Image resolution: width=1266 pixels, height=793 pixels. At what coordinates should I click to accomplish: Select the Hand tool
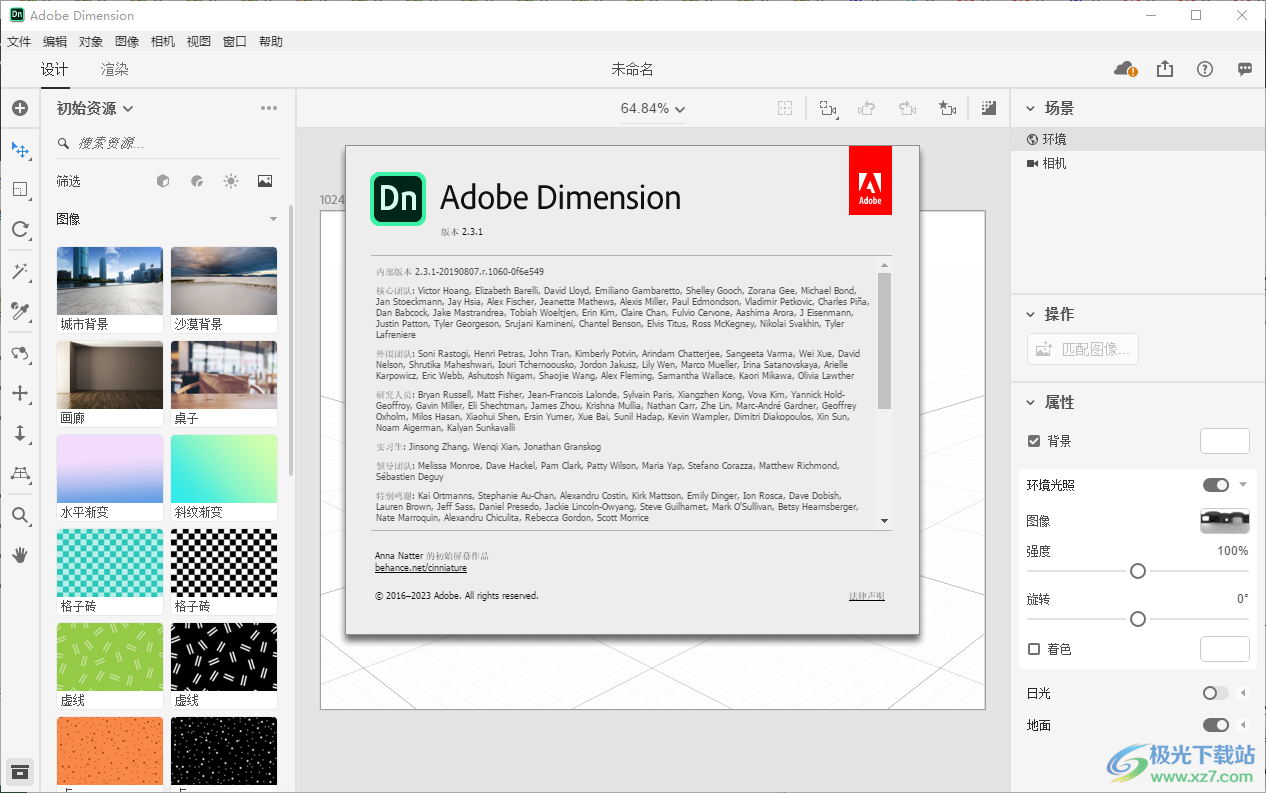click(x=19, y=555)
